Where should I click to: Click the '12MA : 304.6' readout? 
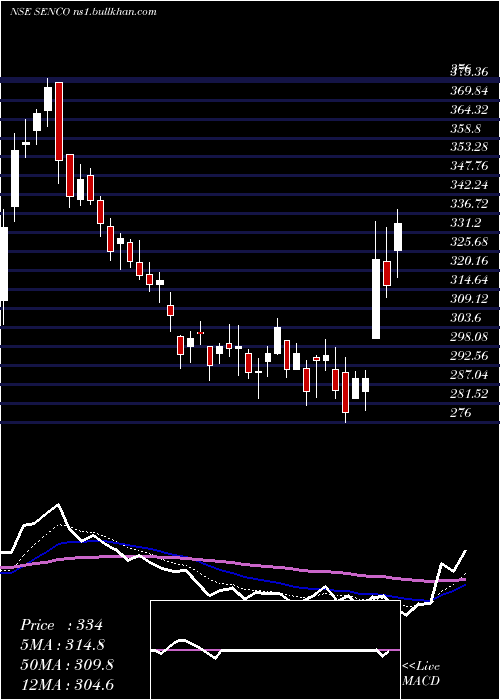point(67,684)
